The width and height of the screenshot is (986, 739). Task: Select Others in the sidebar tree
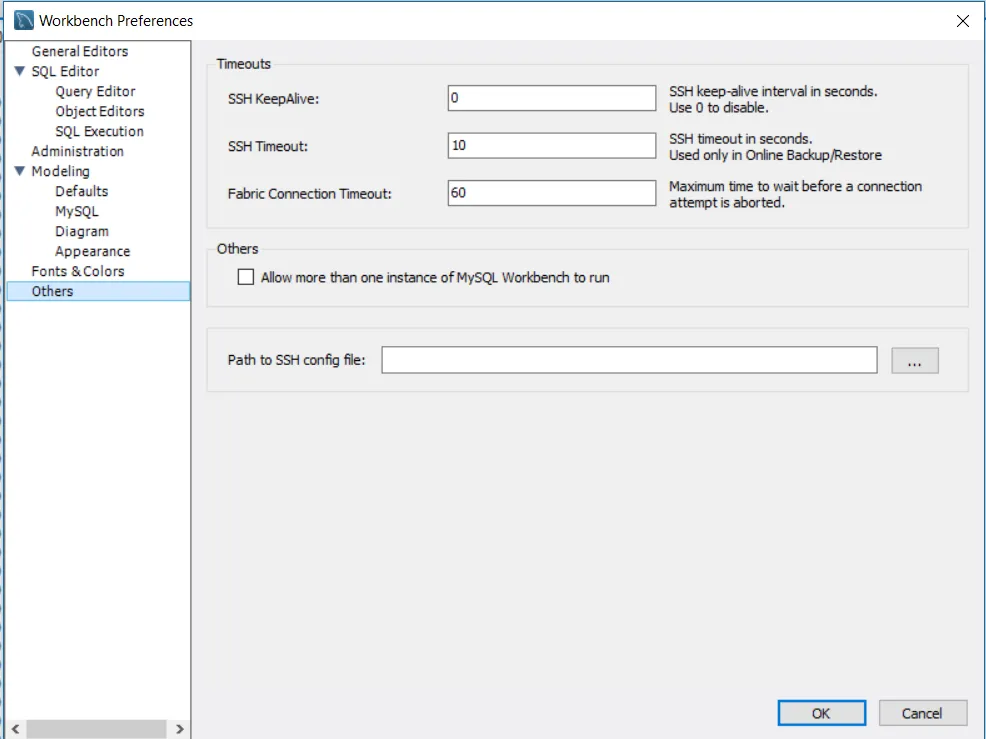[x=98, y=291]
